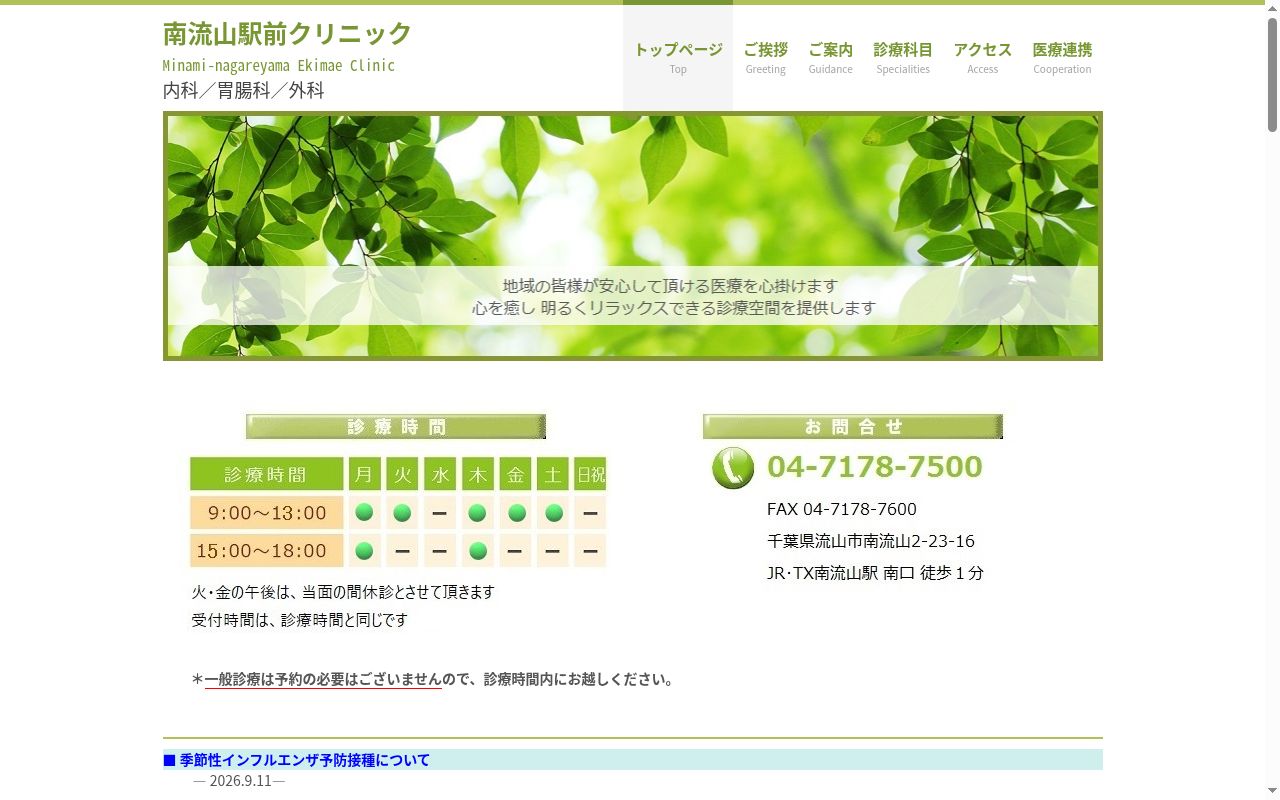Click the scrollbar up arrow
Image resolution: width=1280 pixels, height=800 pixels.
click(1272, 8)
